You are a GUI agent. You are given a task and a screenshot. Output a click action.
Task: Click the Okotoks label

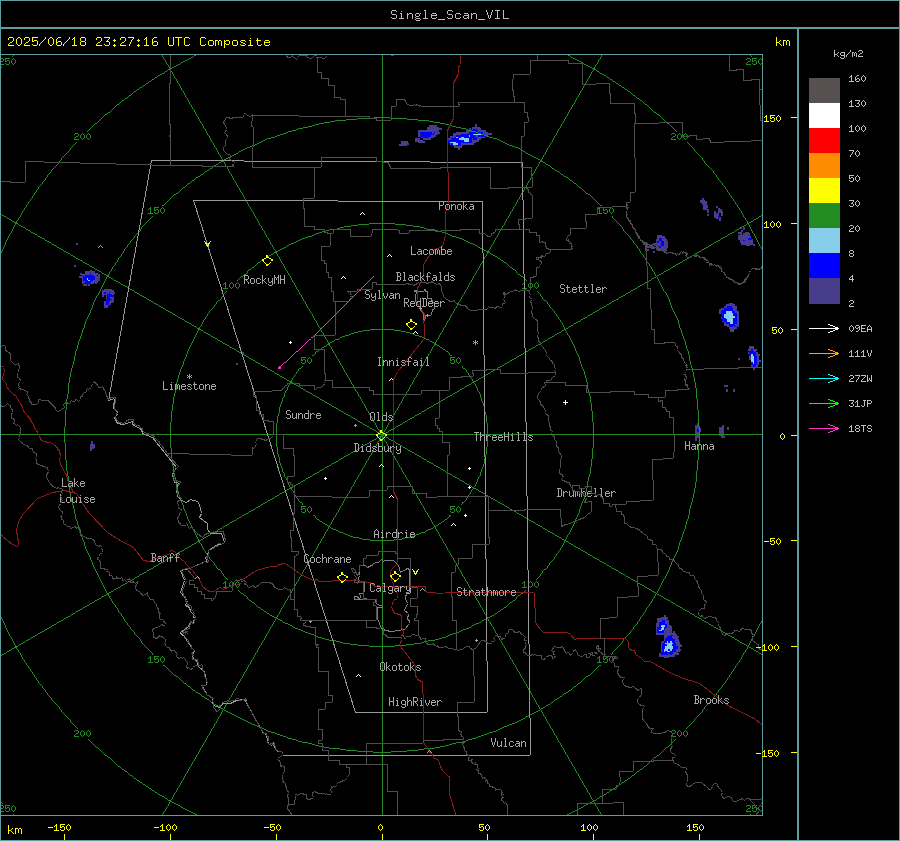pyautogui.click(x=400, y=667)
